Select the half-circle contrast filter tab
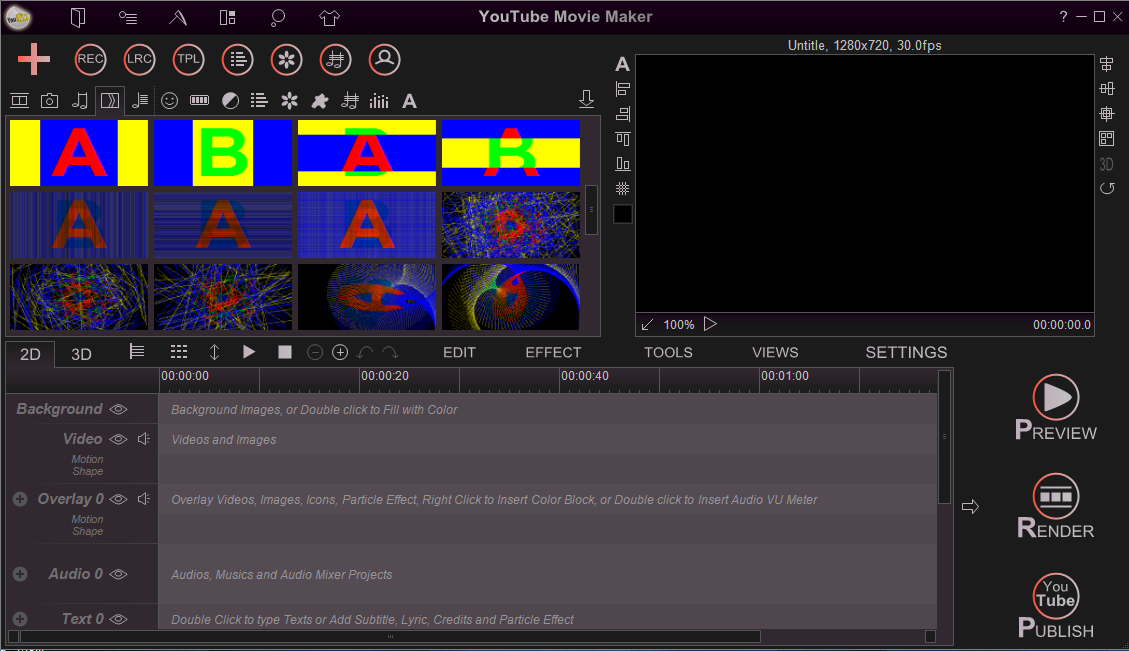Screen dimensions: 1129x651 point(230,101)
